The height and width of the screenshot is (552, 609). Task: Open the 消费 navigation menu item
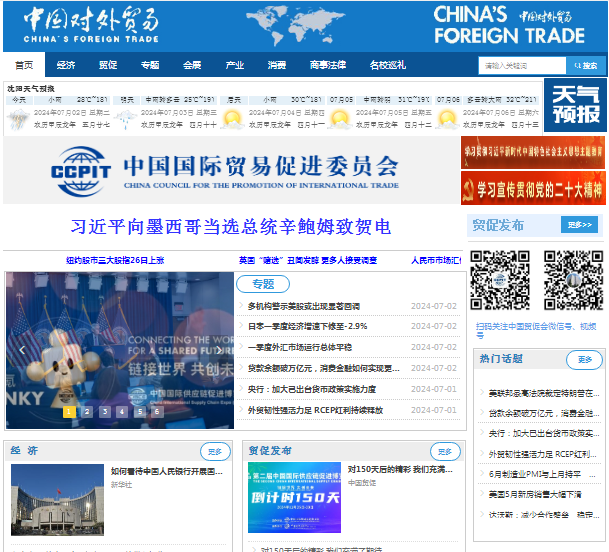(277, 65)
